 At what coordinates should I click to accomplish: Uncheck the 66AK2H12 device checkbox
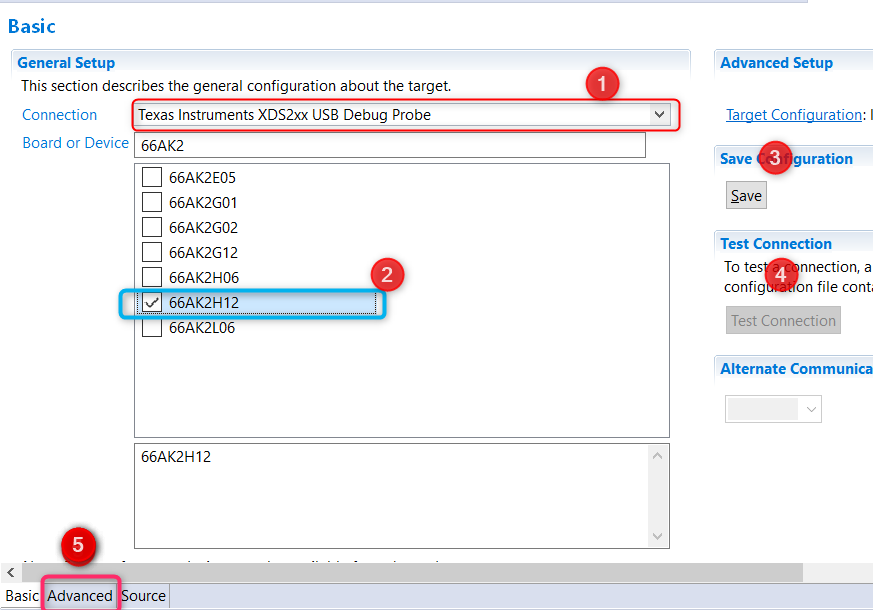tap(151, 303)
